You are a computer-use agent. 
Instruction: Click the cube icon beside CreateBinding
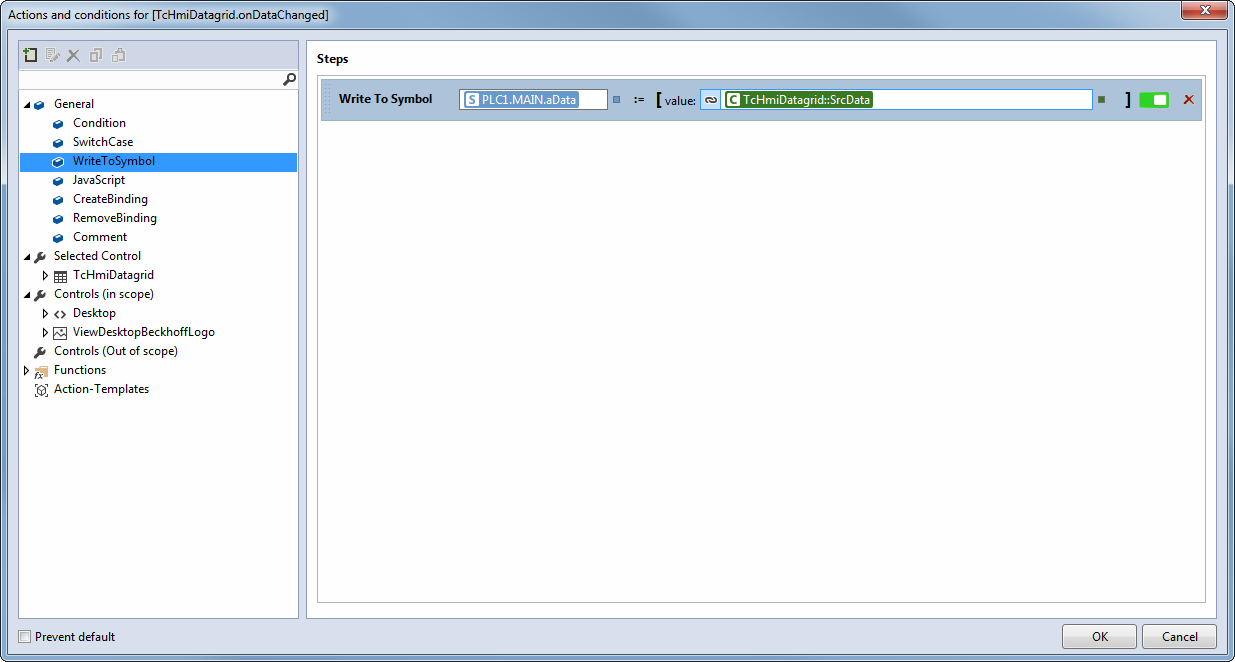(x=58, y=199)
